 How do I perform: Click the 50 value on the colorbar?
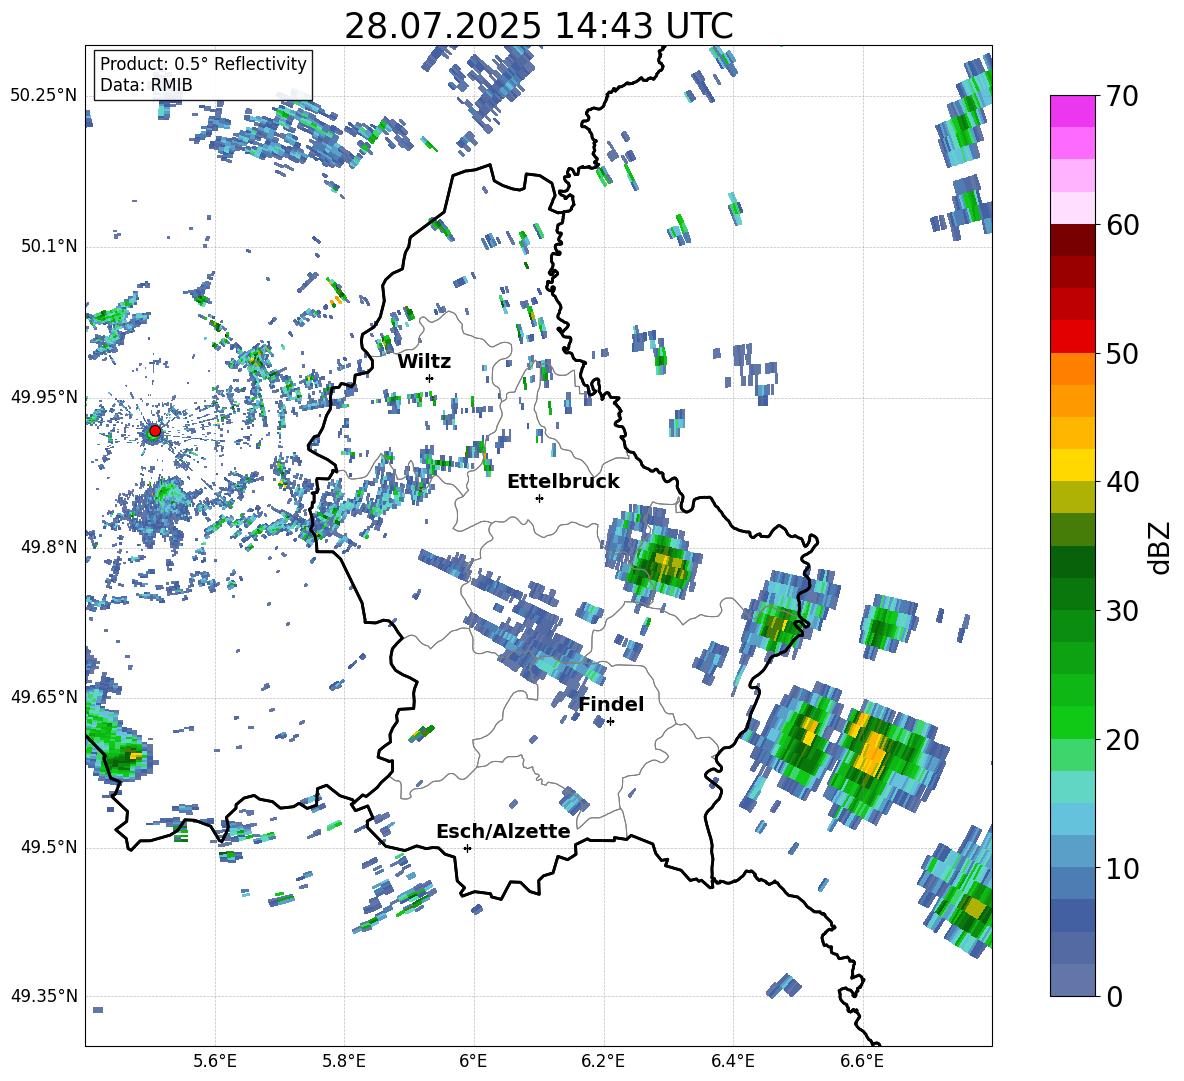[x=1121, y=353]
